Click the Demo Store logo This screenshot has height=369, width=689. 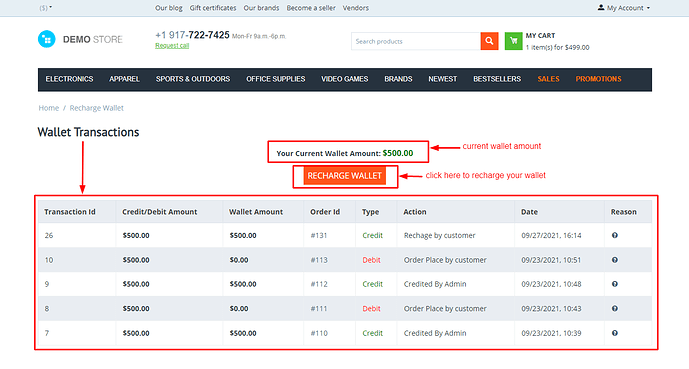coord(80,40)
